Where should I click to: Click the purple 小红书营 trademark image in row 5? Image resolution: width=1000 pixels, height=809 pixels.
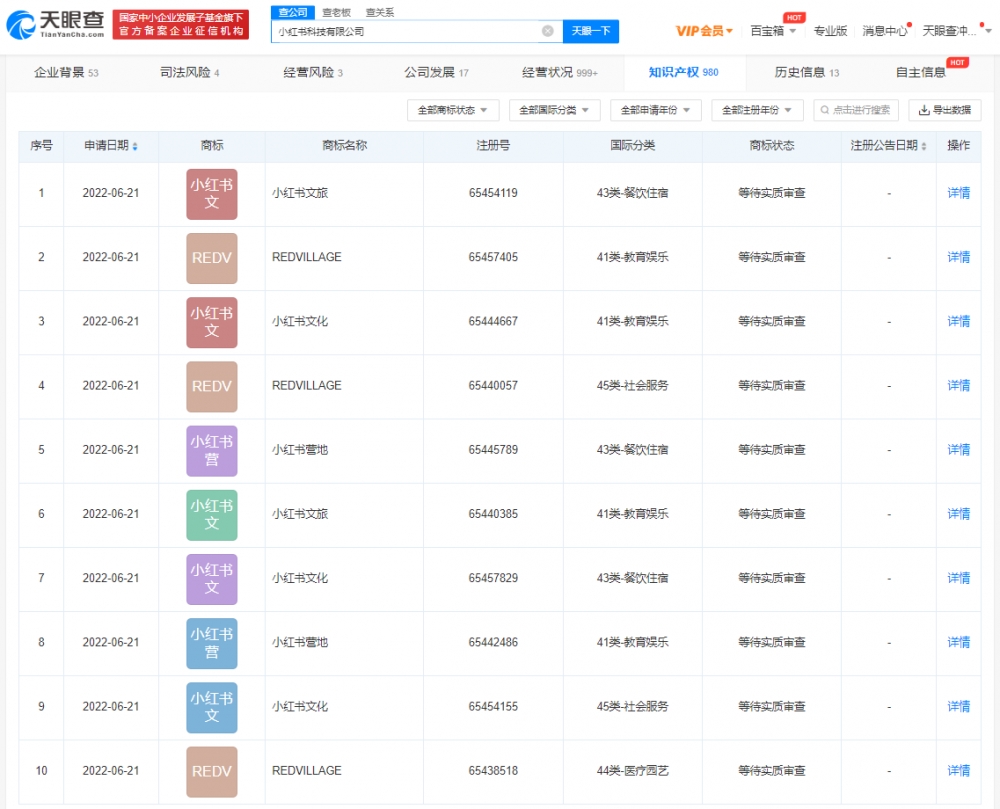[211, 451]
